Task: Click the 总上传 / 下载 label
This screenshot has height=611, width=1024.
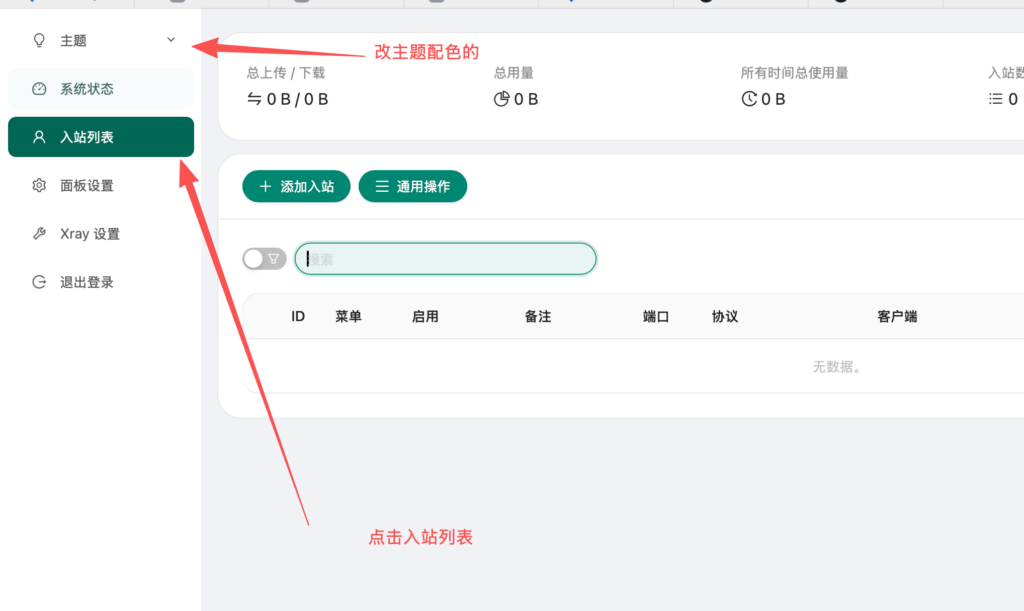Action: tap(285, 73)
